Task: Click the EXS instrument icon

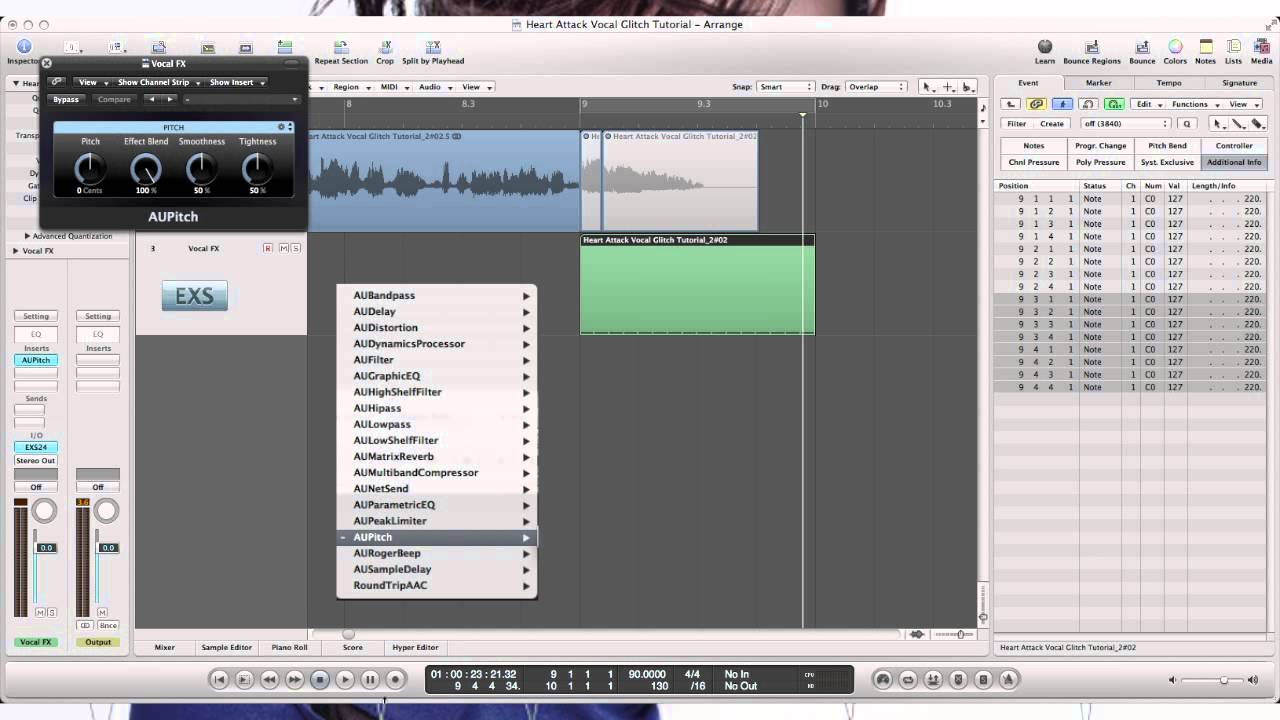Action: point(195,296)
